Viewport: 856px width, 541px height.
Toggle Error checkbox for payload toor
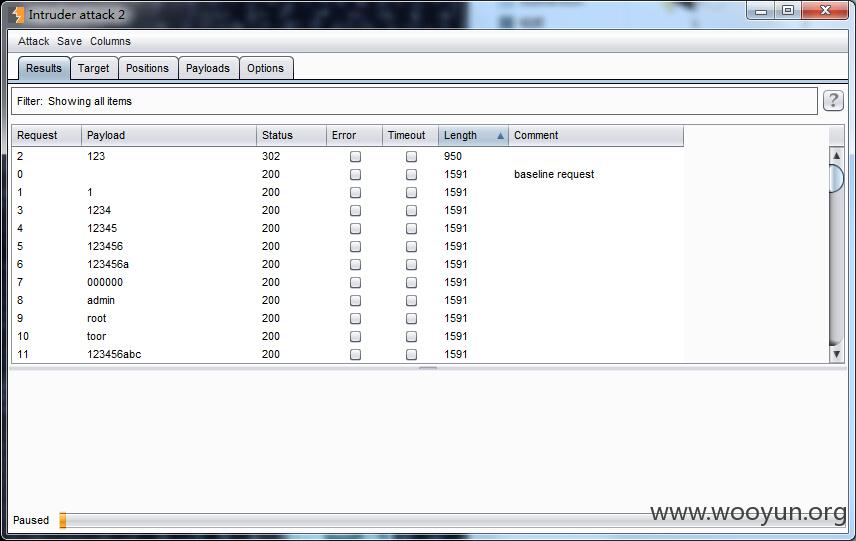[x=355, y=337]
